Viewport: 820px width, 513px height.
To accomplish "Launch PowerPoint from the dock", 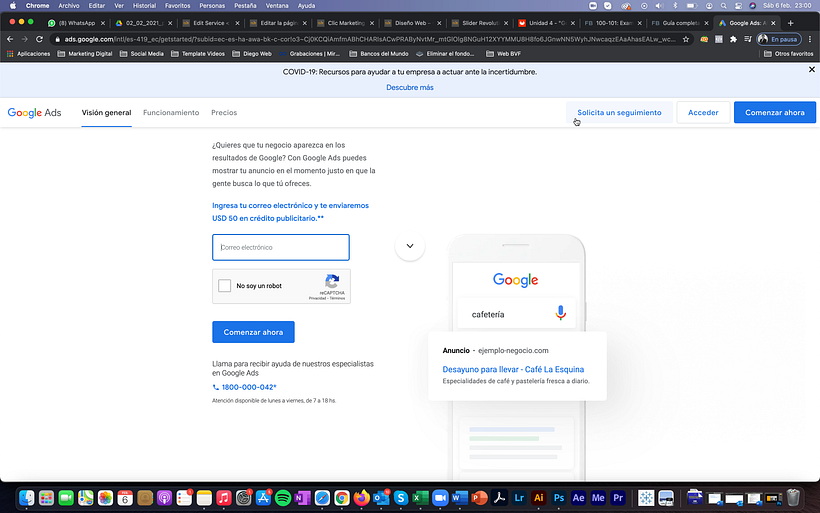I will [480, 498].
